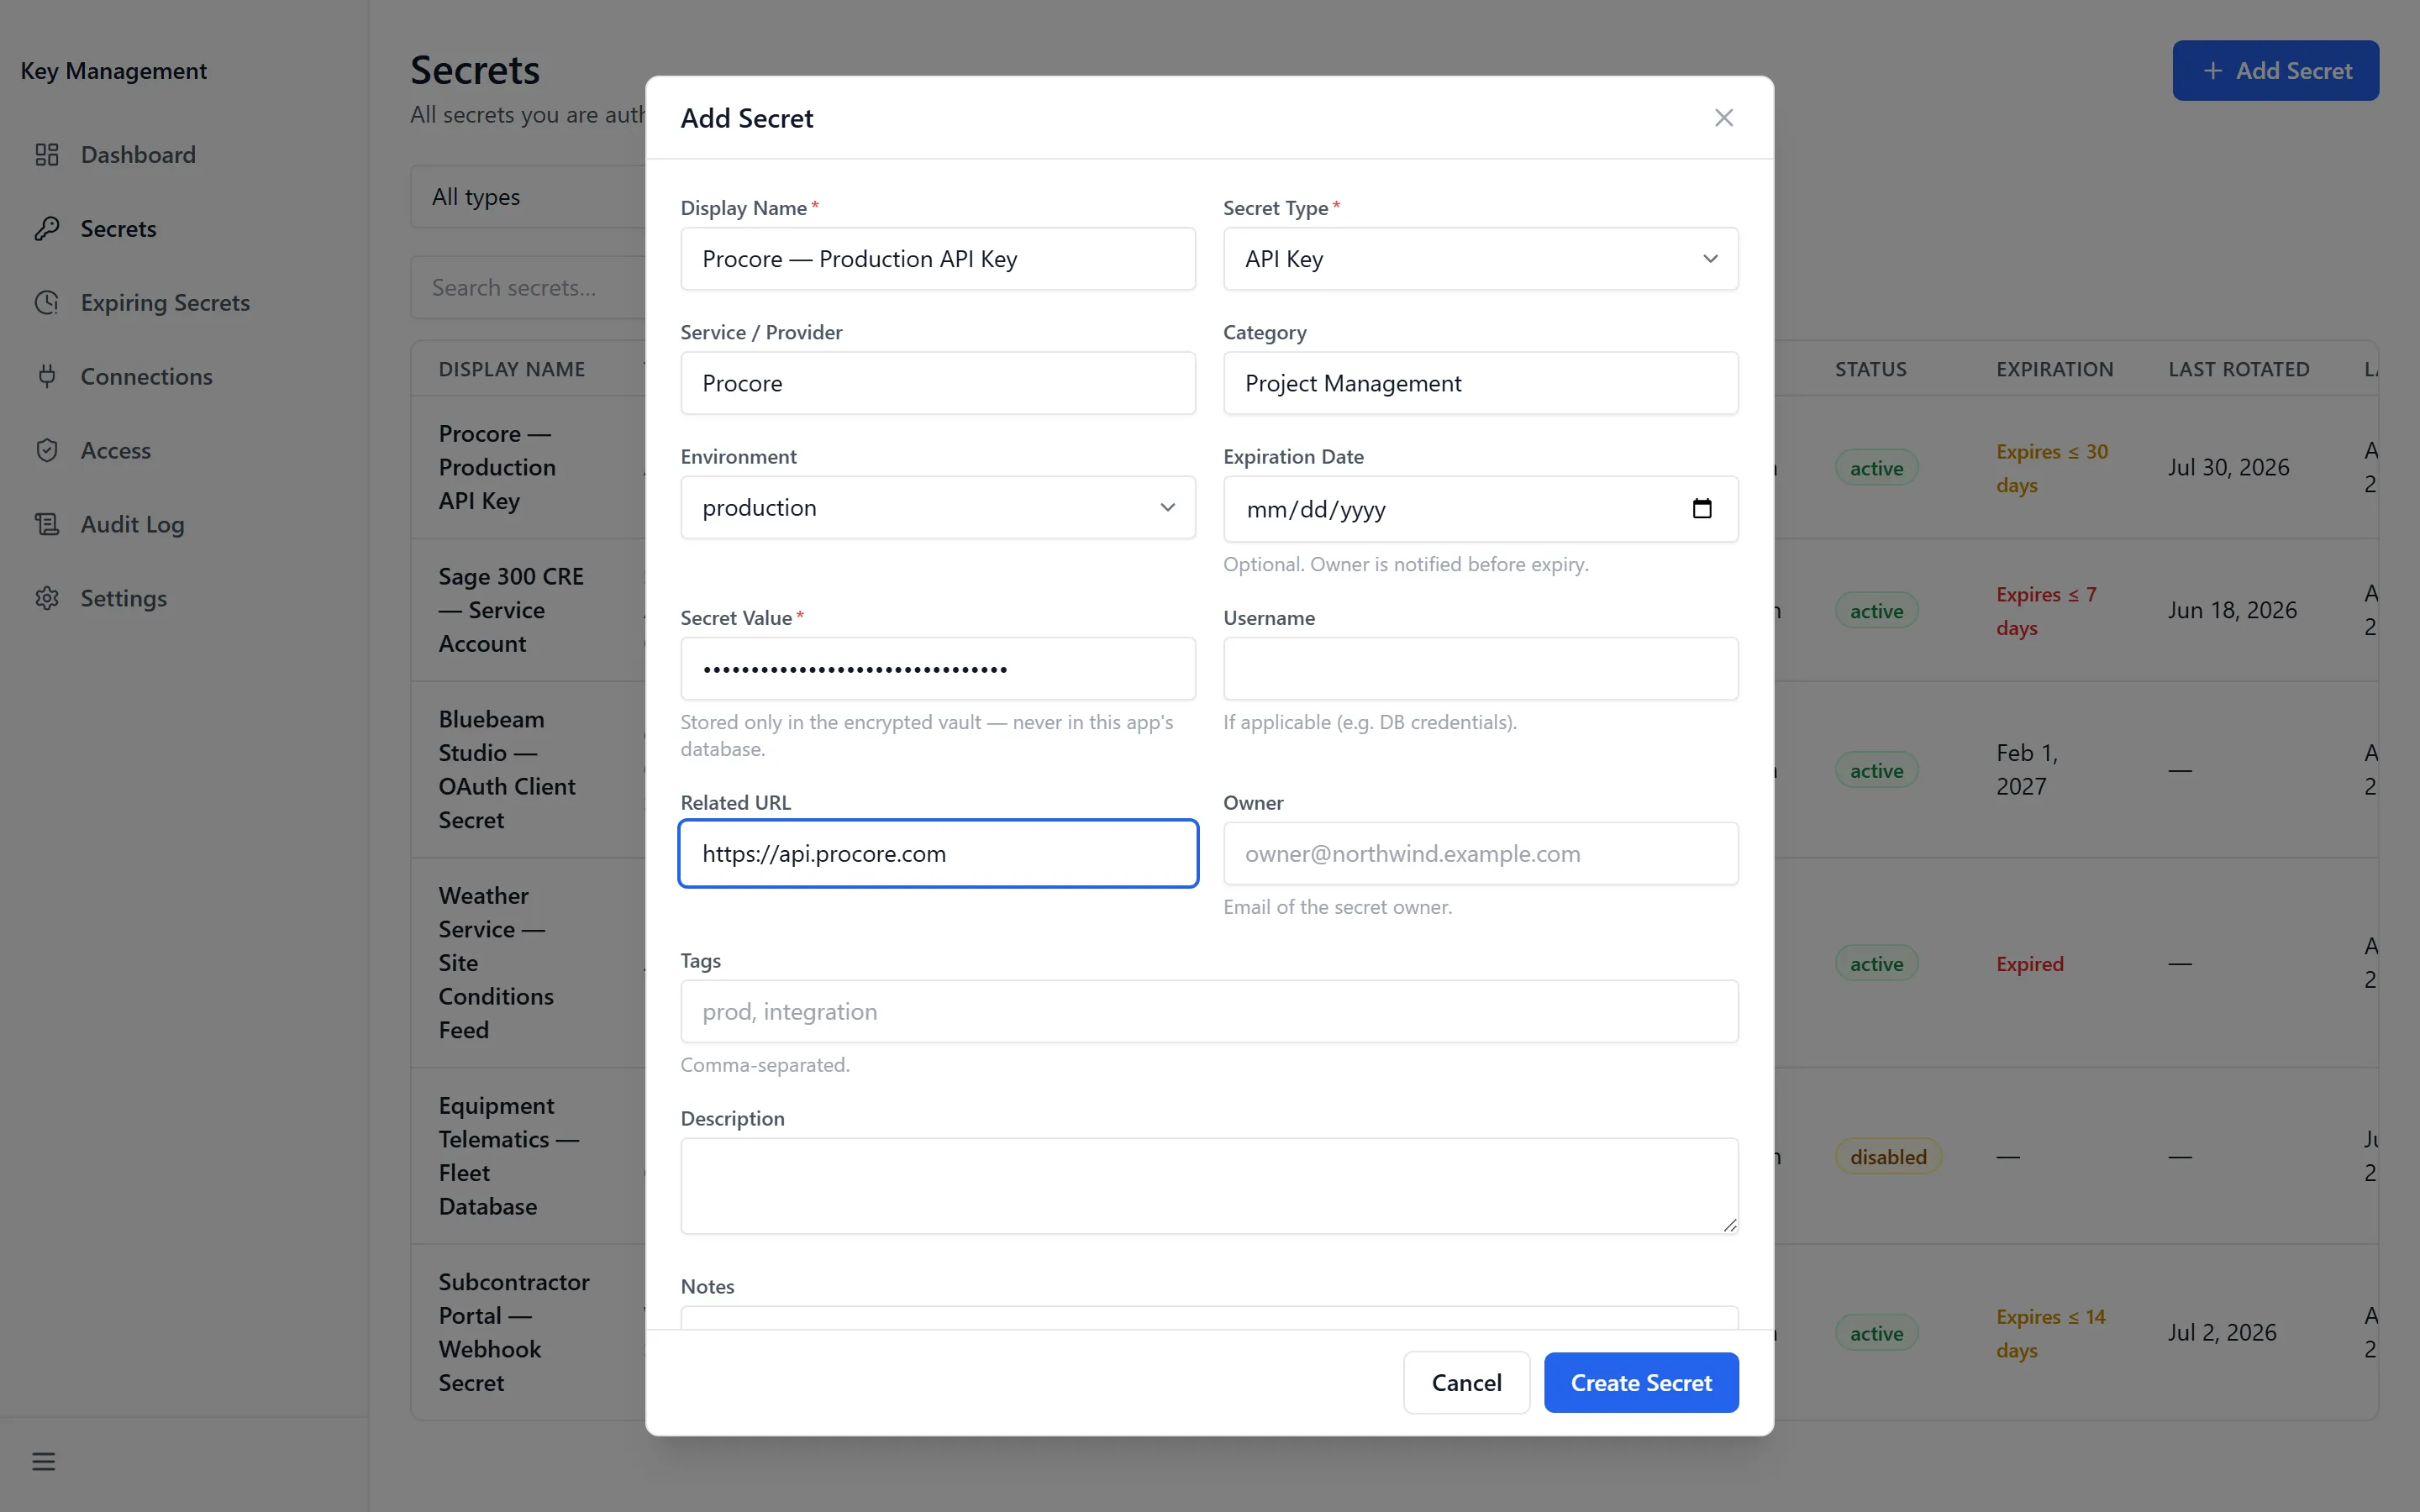Click the STATUS column header
Viewport: 2420px width, 1512px height.
tap(1870, 369)
